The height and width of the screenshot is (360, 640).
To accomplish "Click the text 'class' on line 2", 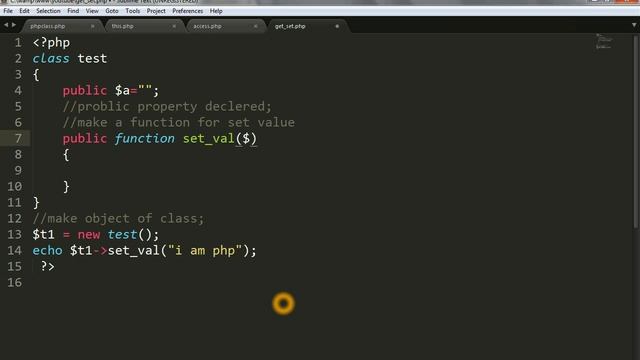I will 51,58.
